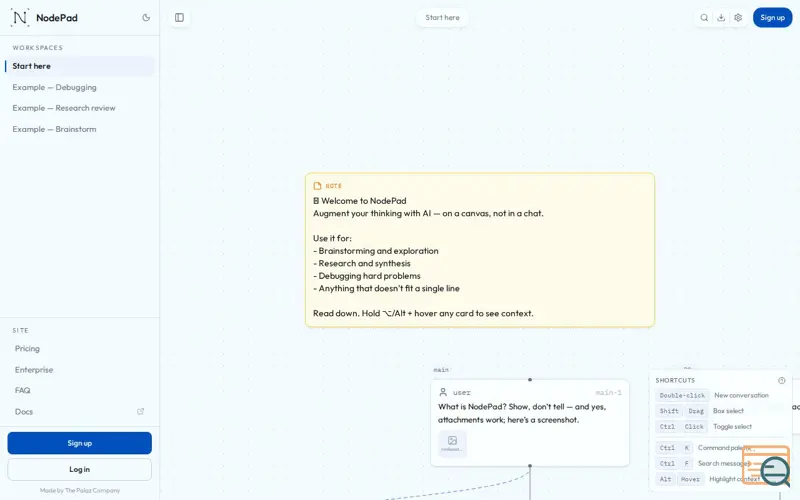Click the 'main' branch label above card
The width and height of the screenshot is (800, 500).
tap(441, 369)
